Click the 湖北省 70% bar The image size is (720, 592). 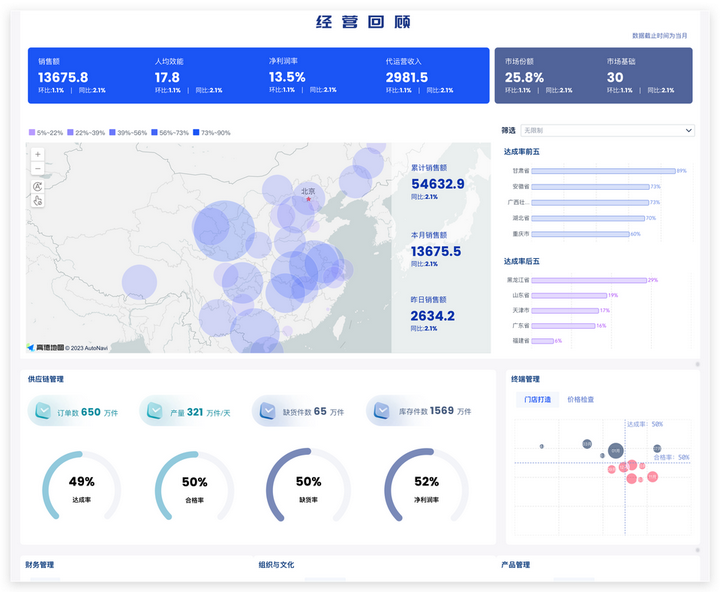[588, 218]
